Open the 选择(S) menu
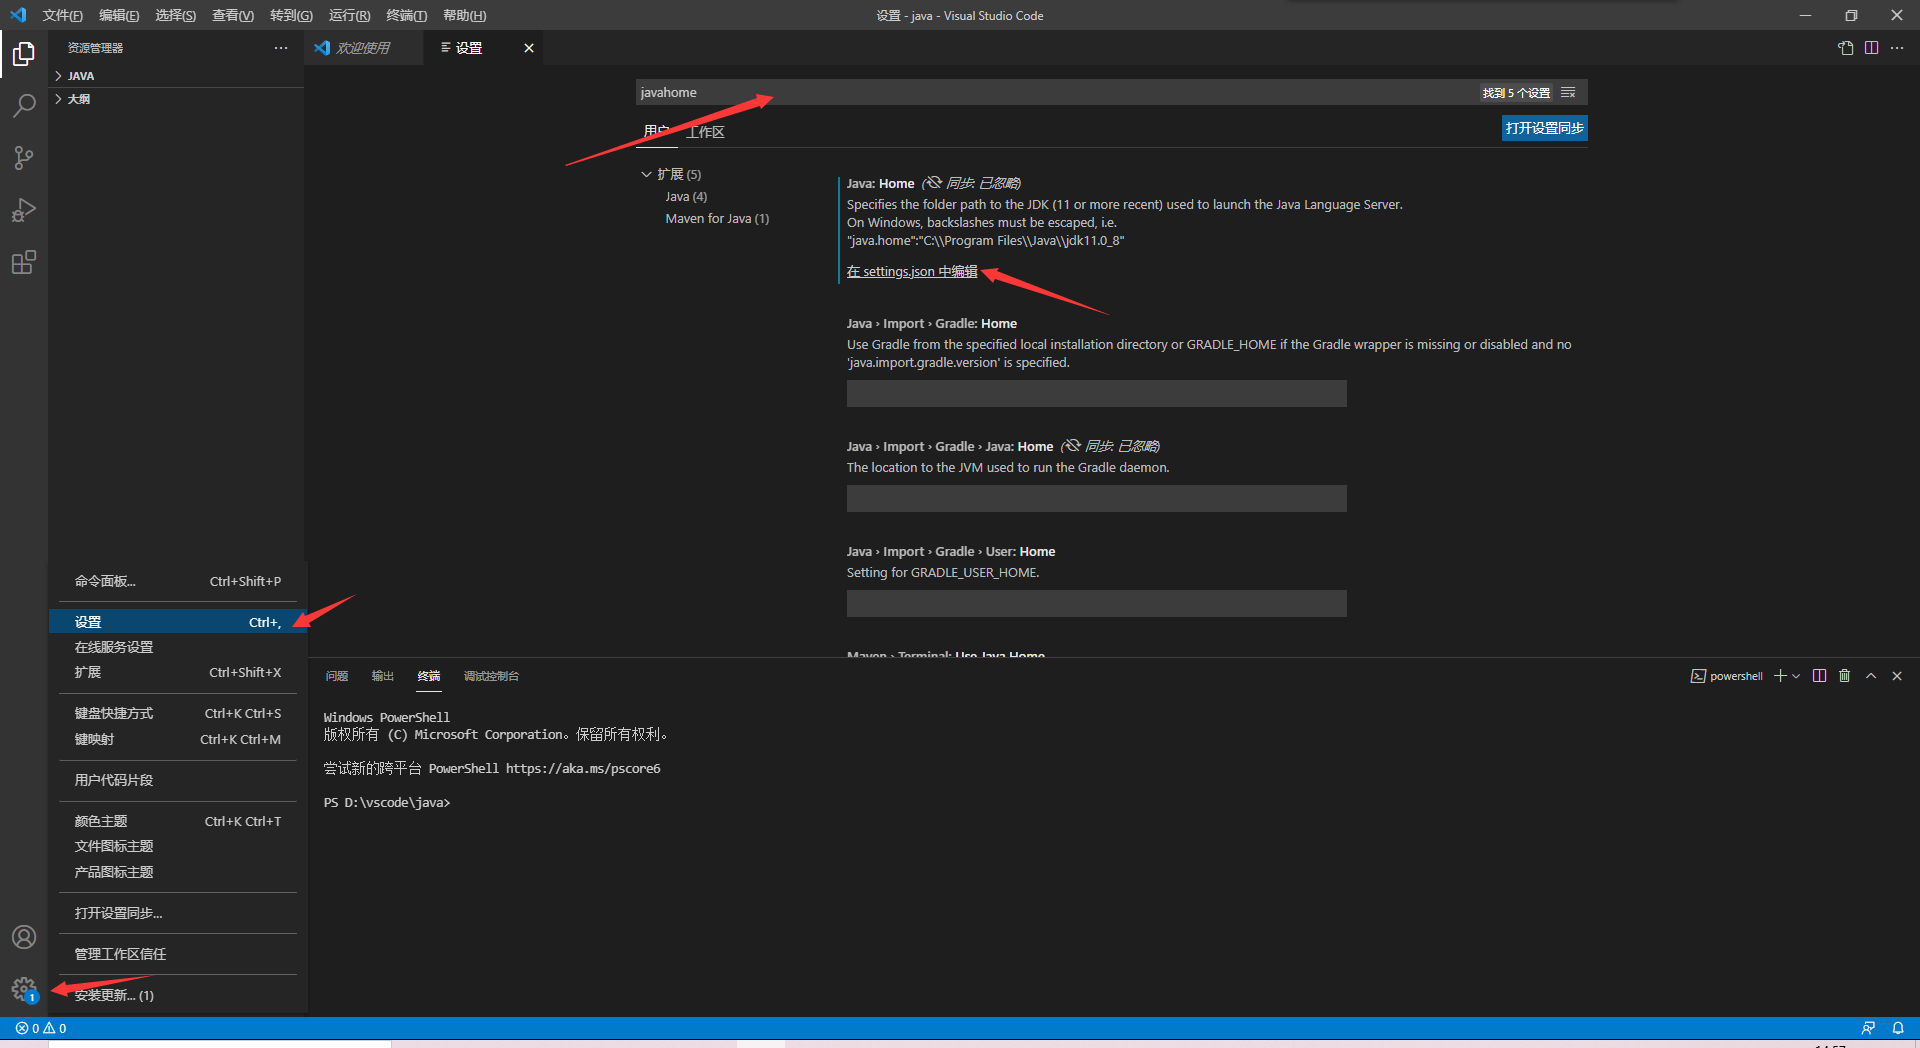This screenshot has height=1048, width=1920. coord(176,15)
